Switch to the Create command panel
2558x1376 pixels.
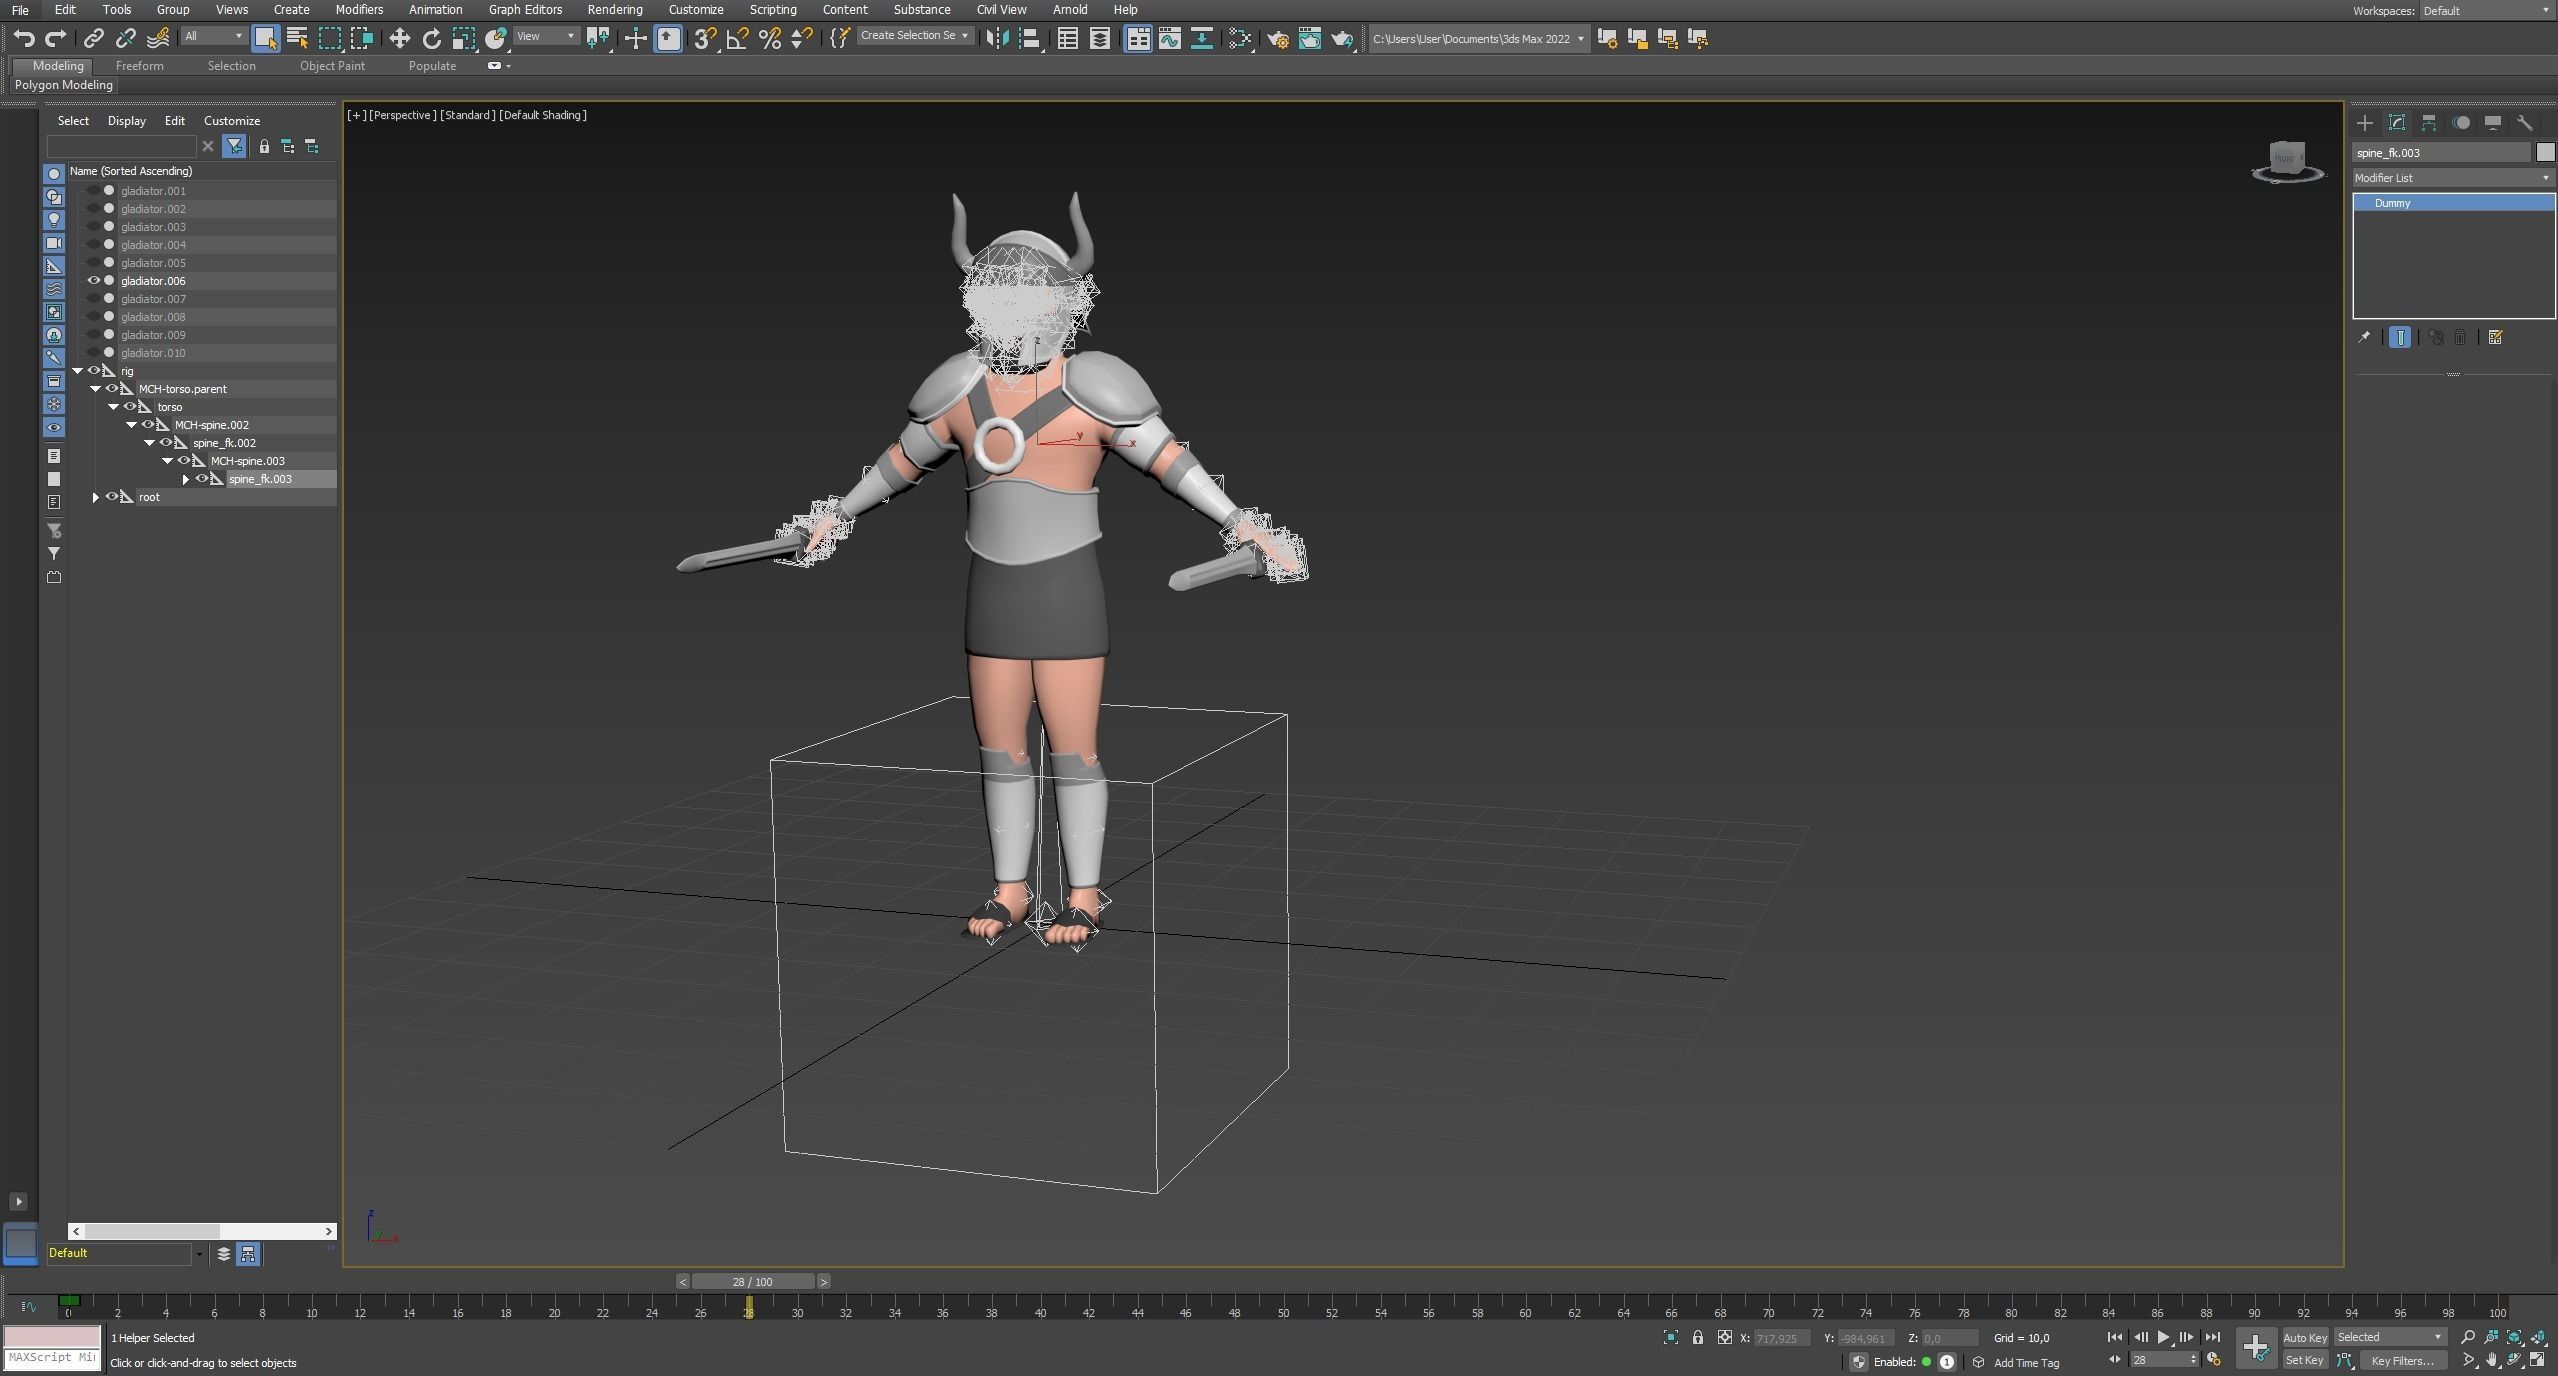(2365, 123)
